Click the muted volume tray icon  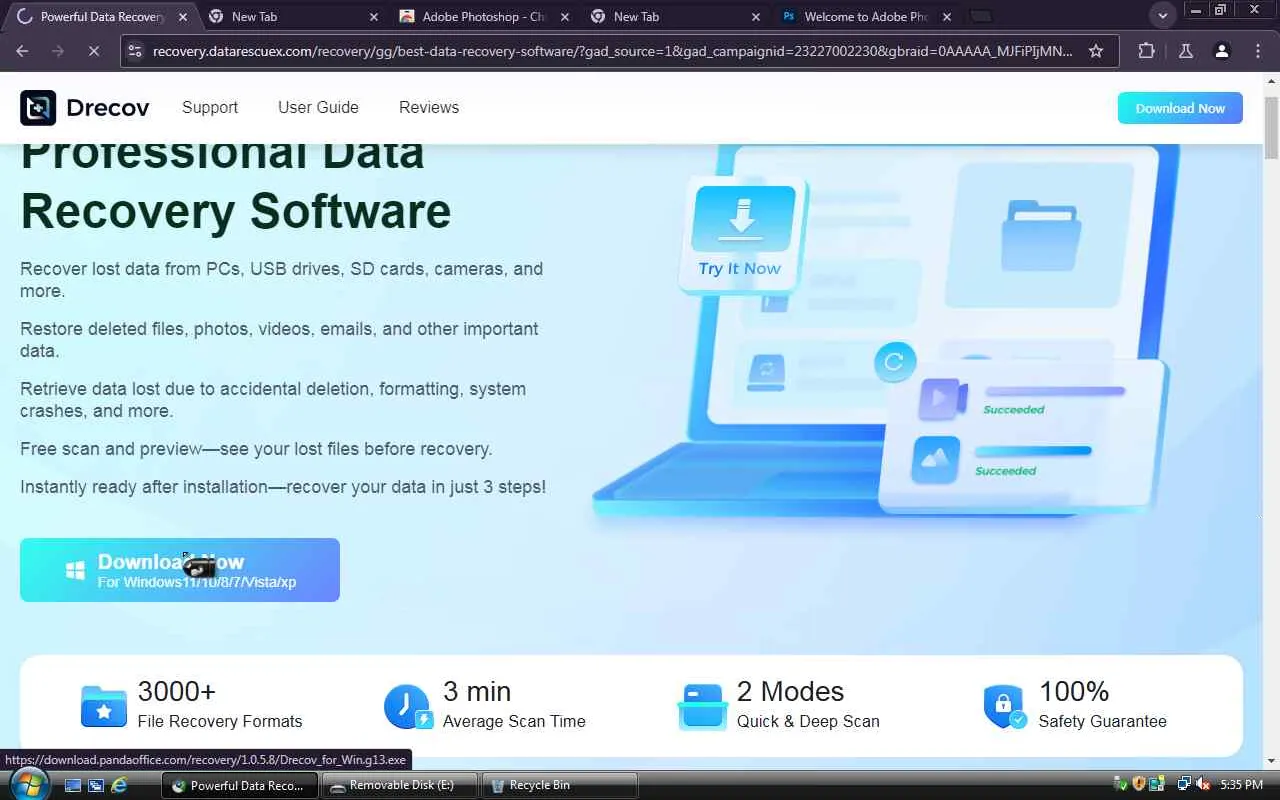1202,785
